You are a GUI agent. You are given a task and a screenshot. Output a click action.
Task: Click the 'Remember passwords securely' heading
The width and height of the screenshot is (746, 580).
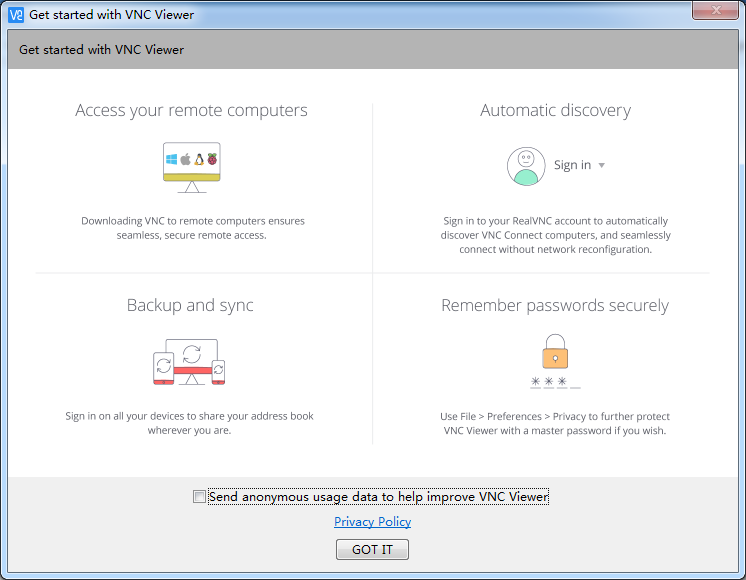point(555,305)
